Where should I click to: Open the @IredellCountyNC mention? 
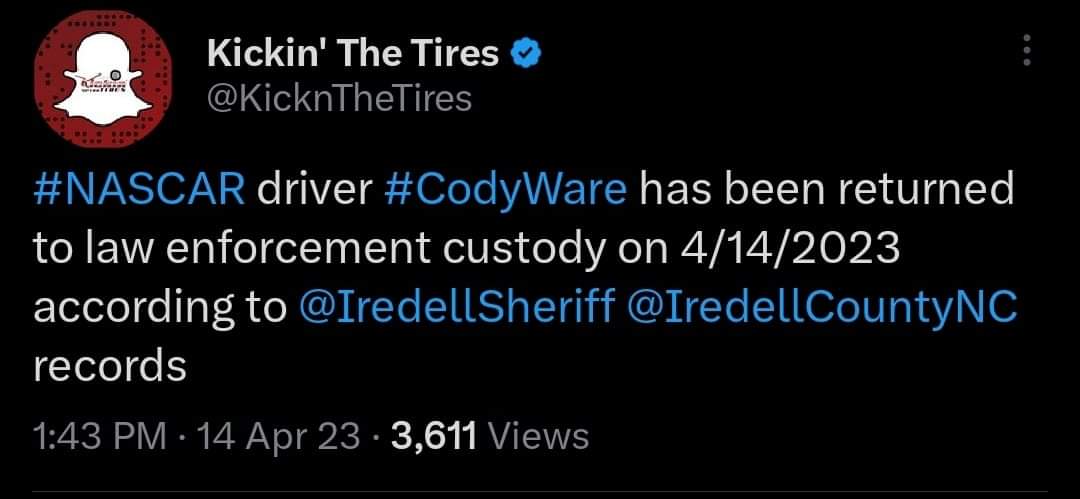(822, 308)
